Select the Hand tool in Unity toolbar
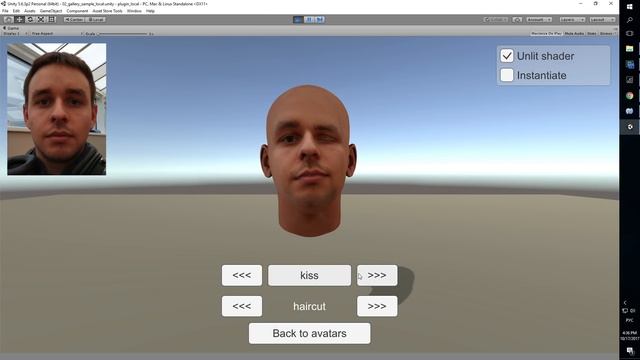The height and width of the screenshot is (360, 640). [8, 20]
